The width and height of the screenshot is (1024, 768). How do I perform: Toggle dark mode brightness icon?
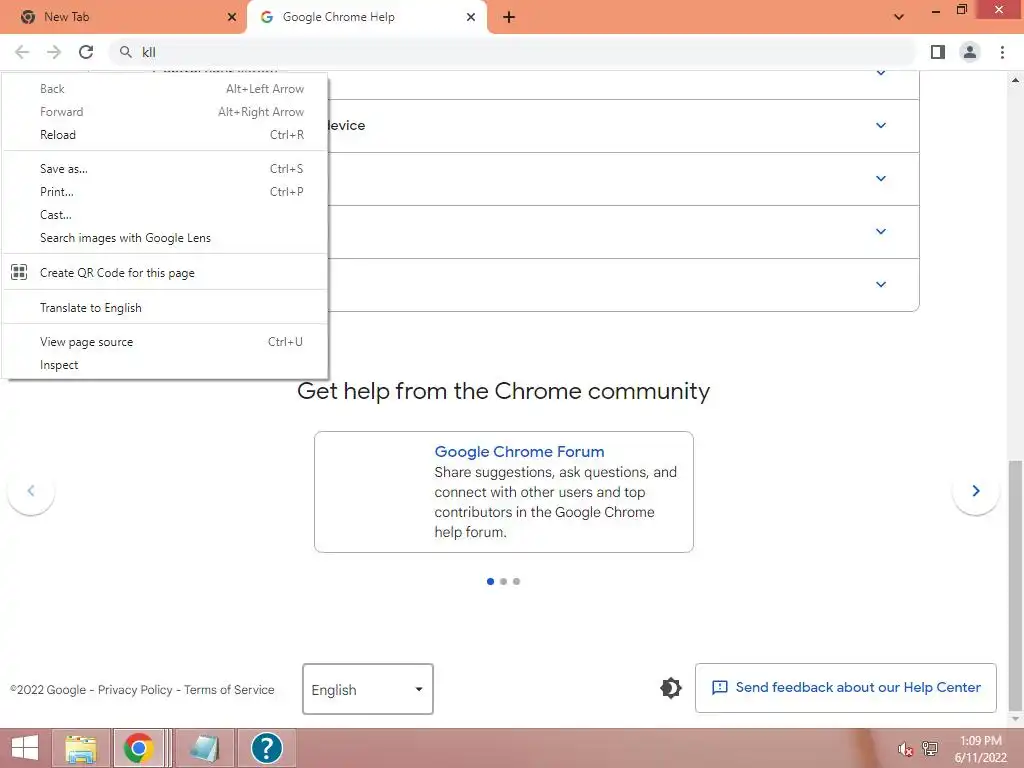[x=671, y=688]
